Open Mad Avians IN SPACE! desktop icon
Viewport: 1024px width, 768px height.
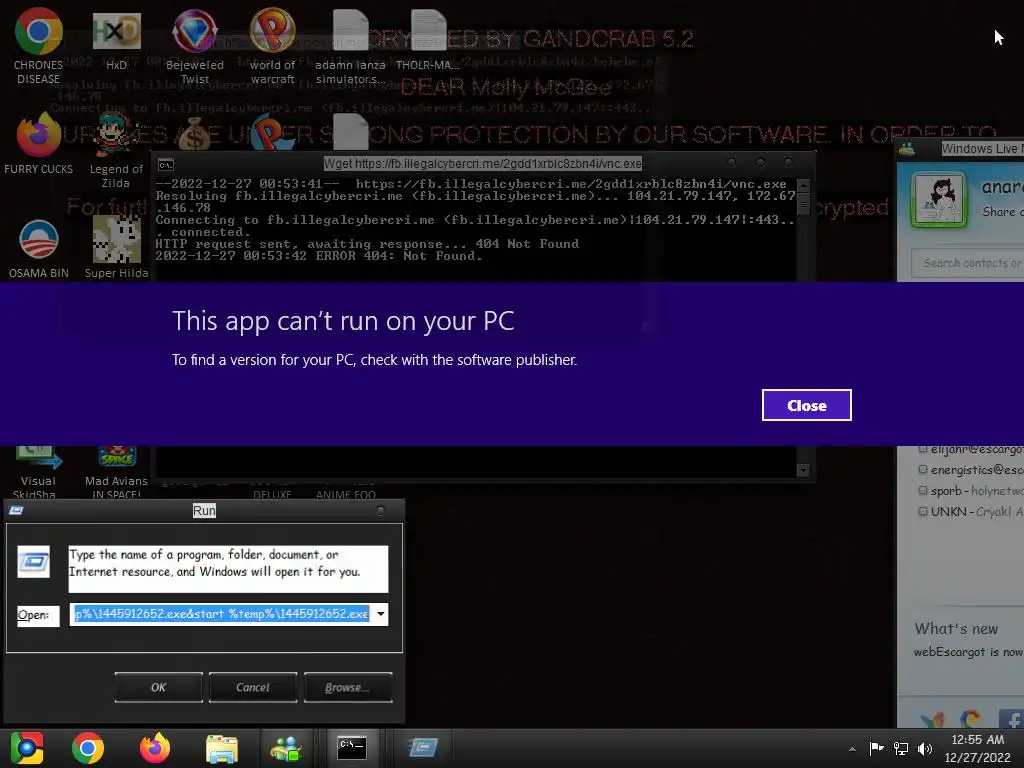pyautogui.click(x=116, y=472)
